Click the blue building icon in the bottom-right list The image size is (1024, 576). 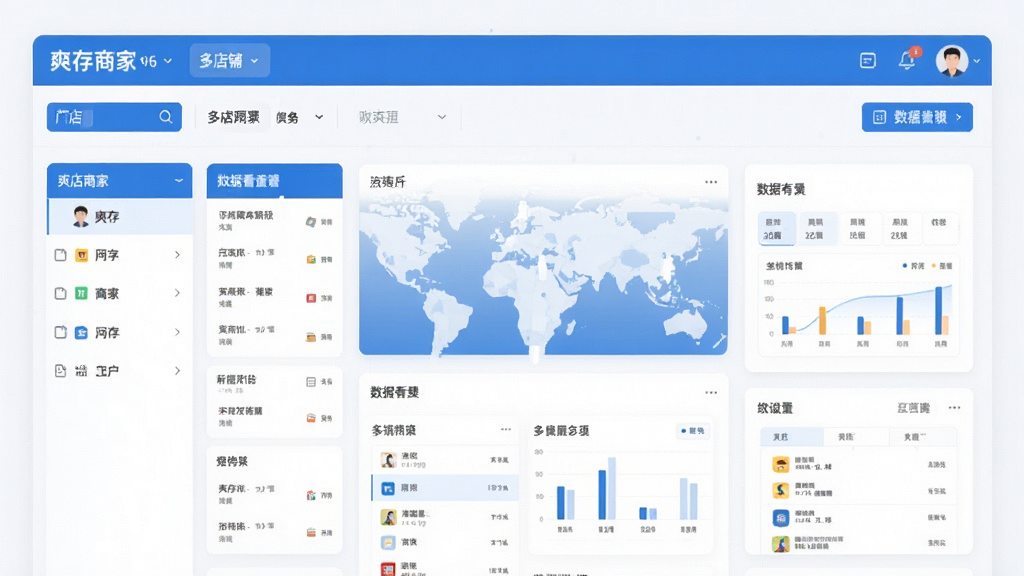click(780, 518)
